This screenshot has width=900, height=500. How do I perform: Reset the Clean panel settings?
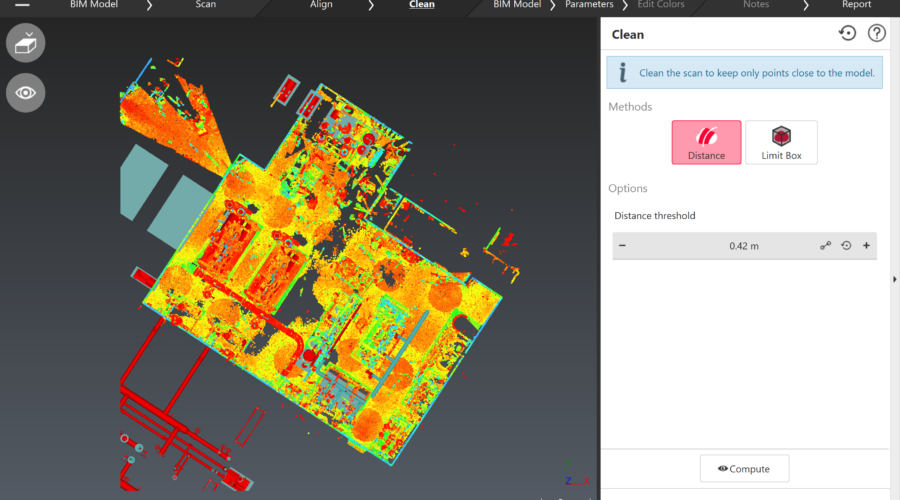pos(847,34)
